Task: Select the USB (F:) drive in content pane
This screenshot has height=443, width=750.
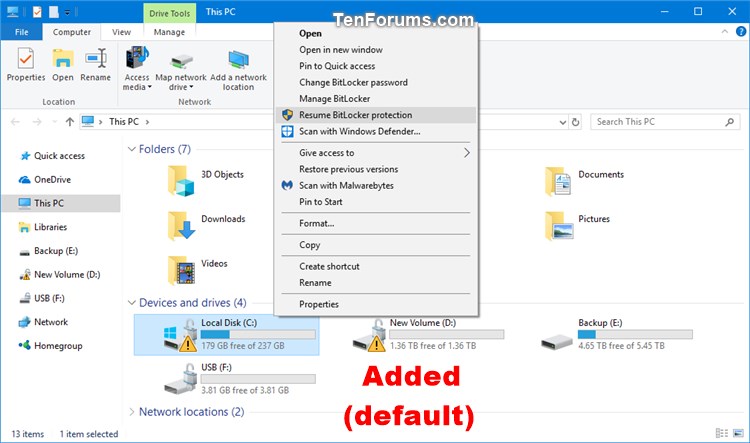Action: (x=239, y=379)
